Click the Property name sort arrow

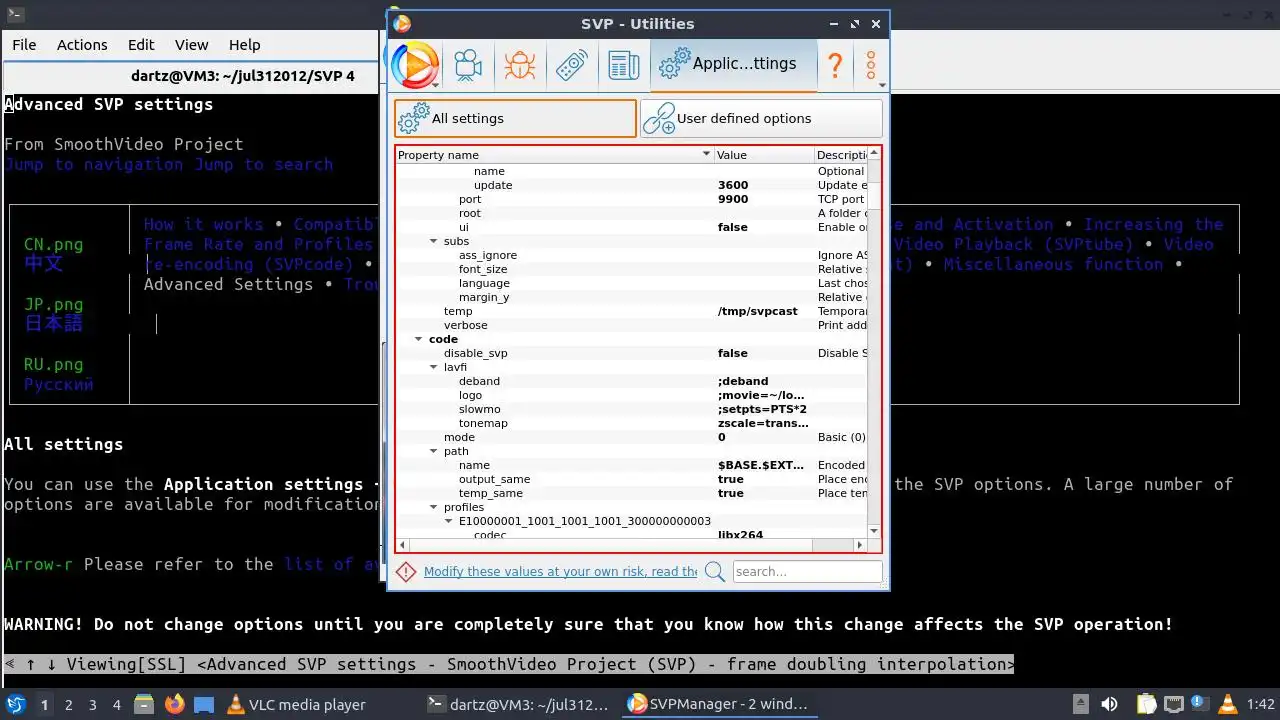706,154
